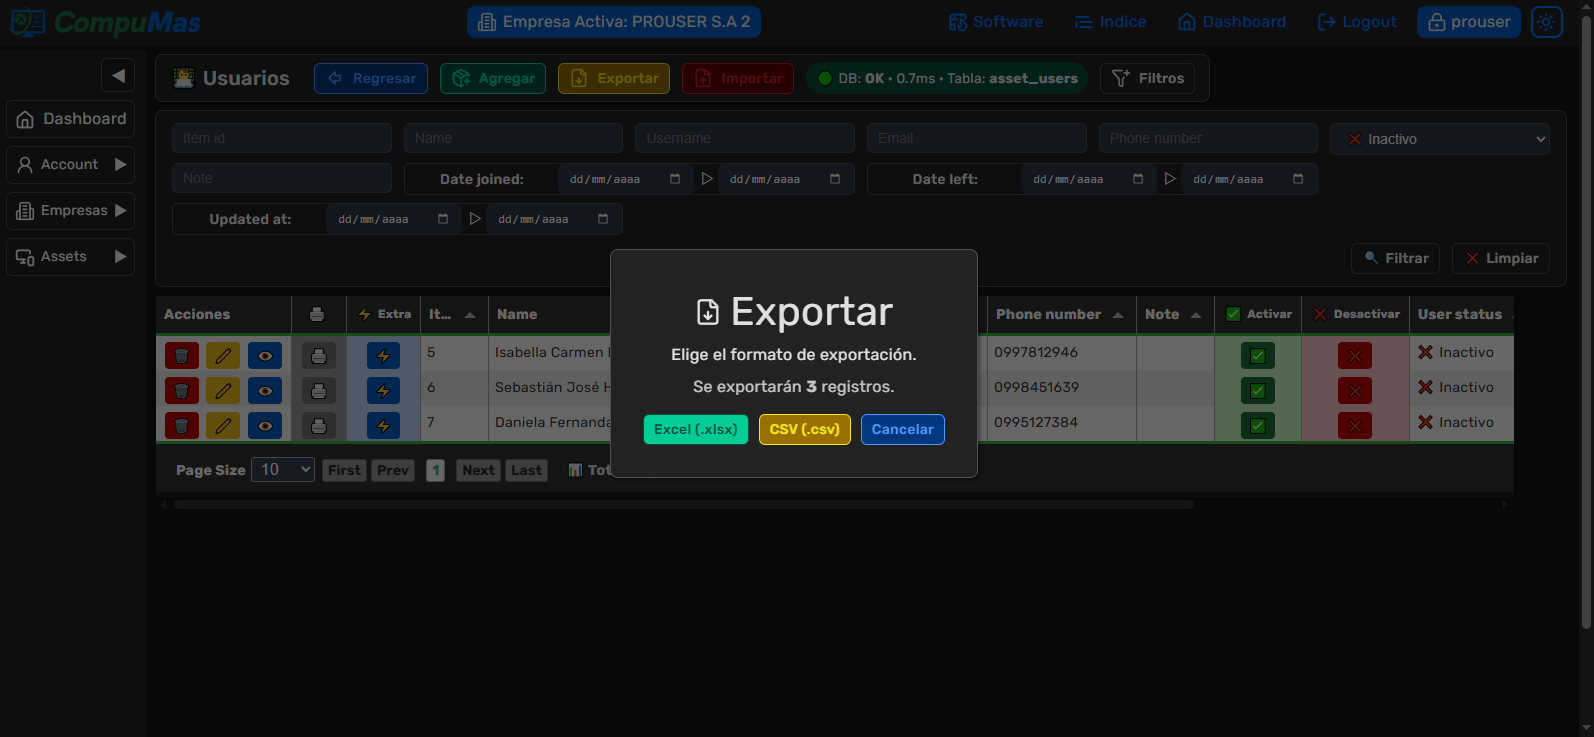Viewport: 1594px width, 737px height.
Task: Activate user with phone 0998451639
Action: pos(1257,390)
